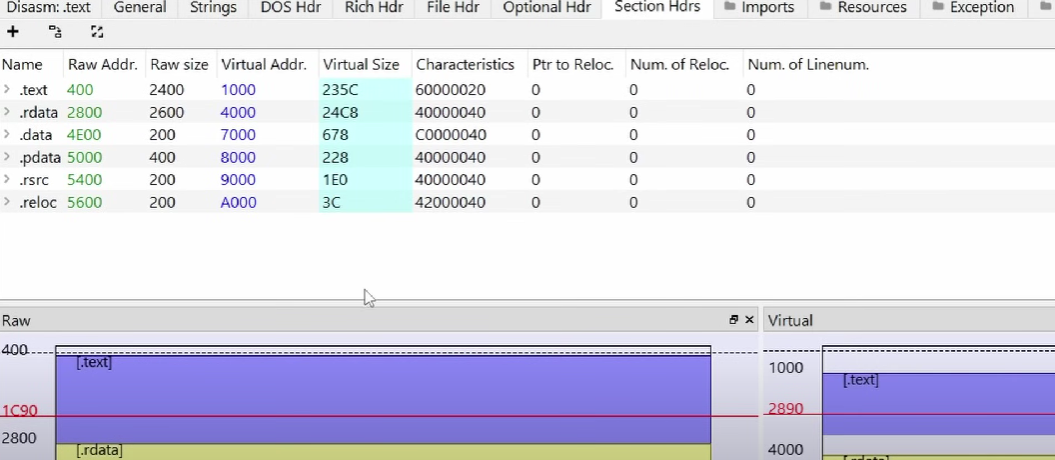The image size is (1055, 460).
Task: Switch to the Strings tab
Action: pos(213,8)
